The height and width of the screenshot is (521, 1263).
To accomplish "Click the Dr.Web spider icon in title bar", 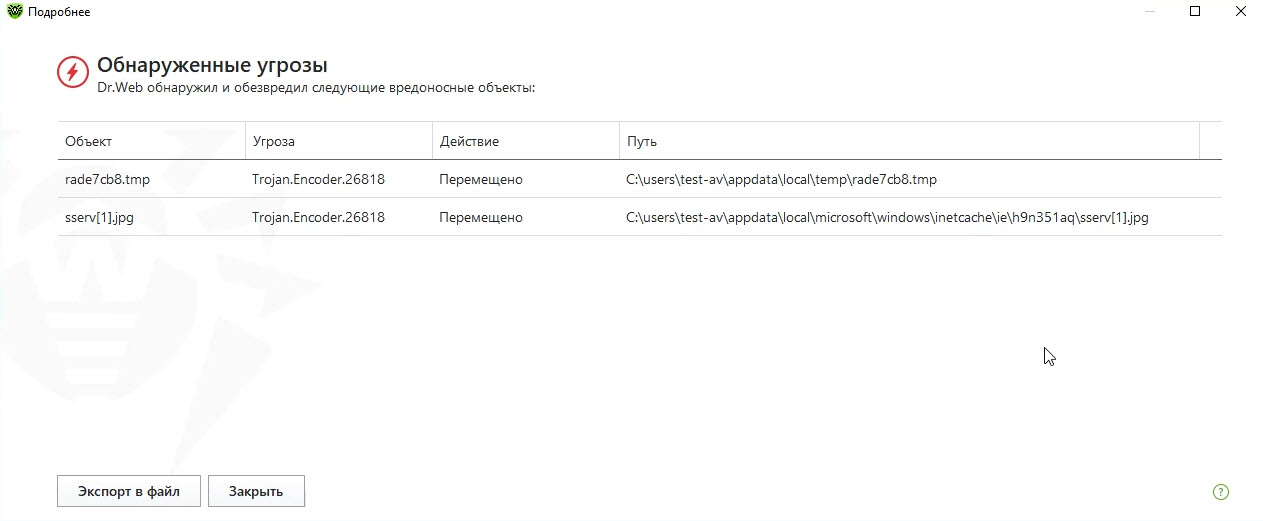I will [x=15, y=11].
